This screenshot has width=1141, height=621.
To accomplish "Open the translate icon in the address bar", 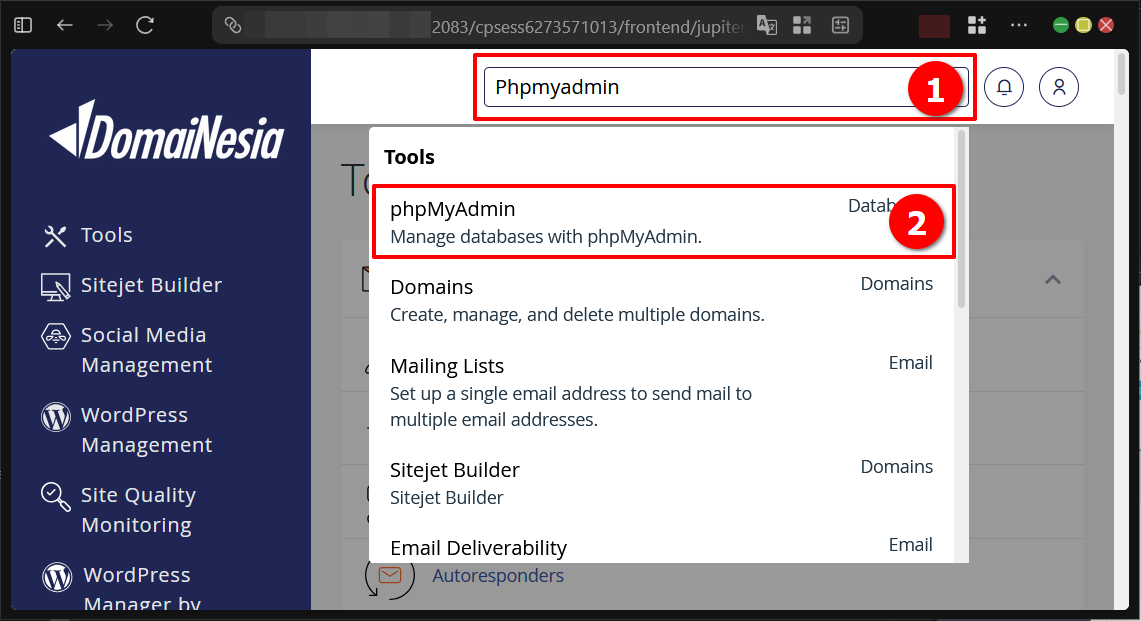I will [767, 24].
